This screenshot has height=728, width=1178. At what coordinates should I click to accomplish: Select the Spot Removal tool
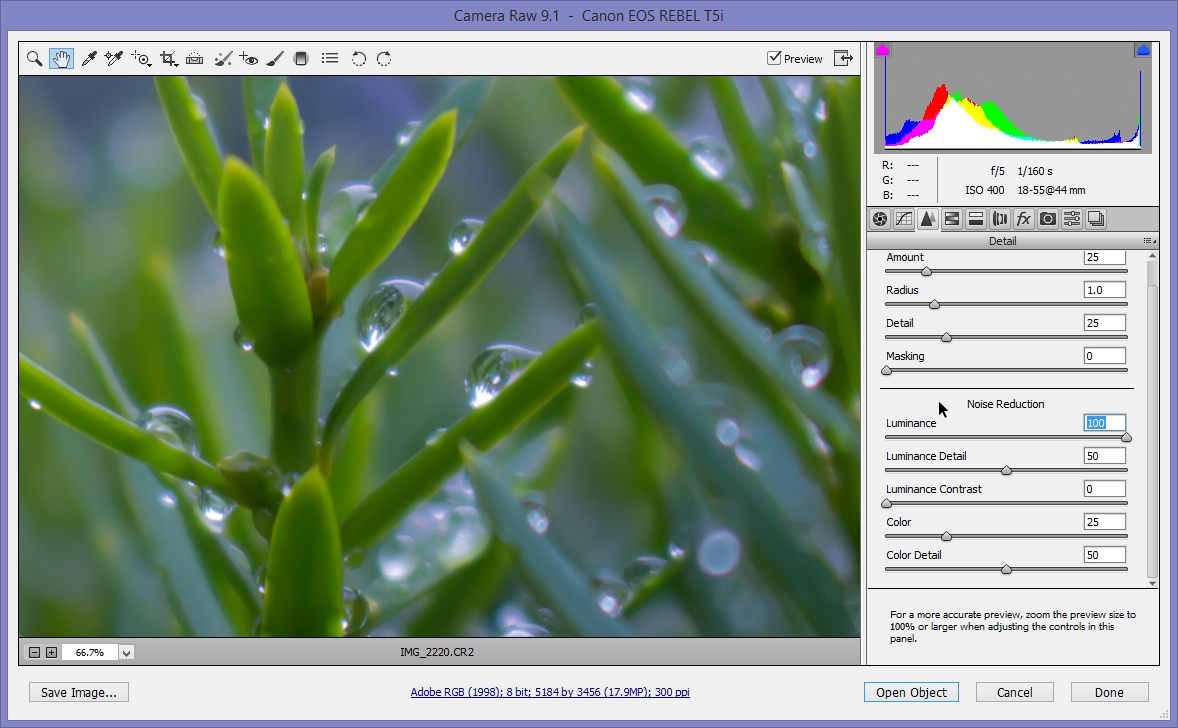[222, 58]
